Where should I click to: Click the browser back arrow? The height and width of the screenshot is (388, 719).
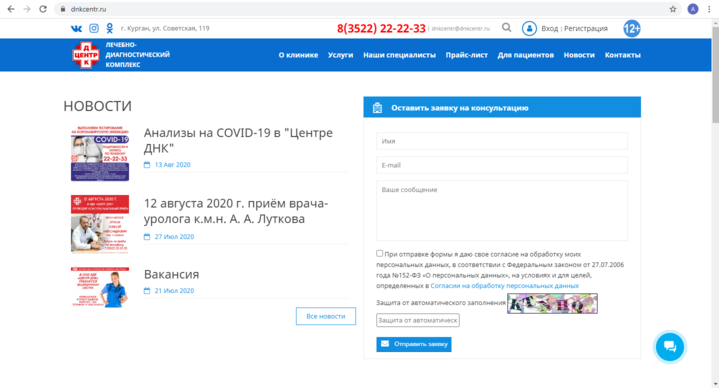[11, 9]
